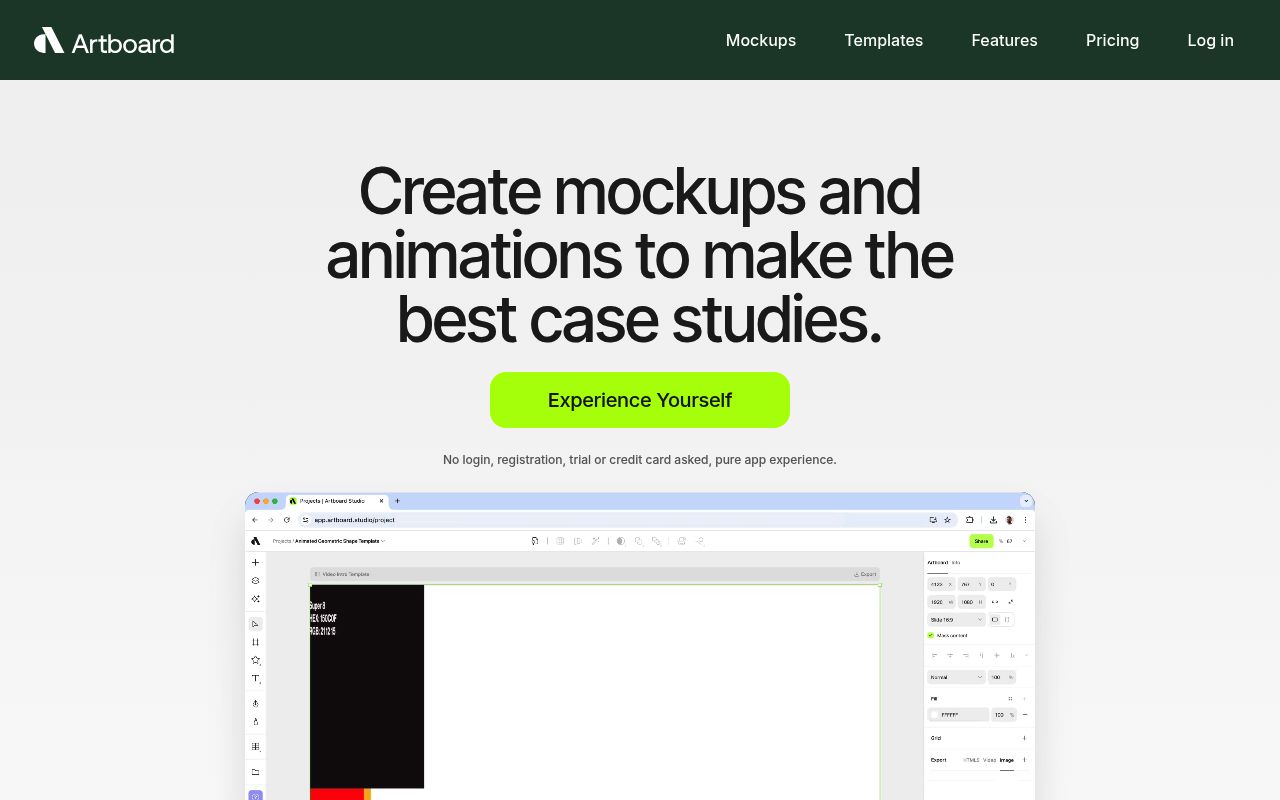The image size is (1280, 800).
Task: Switch to the Artboard tab in right panel
Action: 937,562
